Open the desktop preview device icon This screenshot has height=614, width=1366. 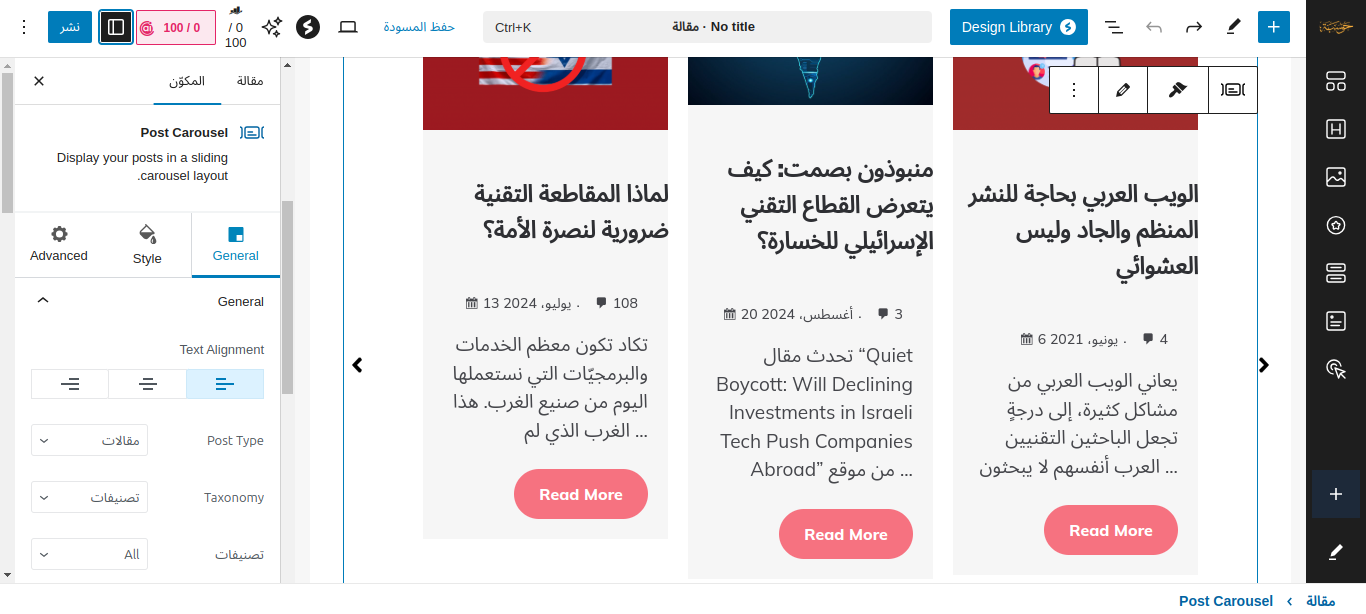point(348,27)
